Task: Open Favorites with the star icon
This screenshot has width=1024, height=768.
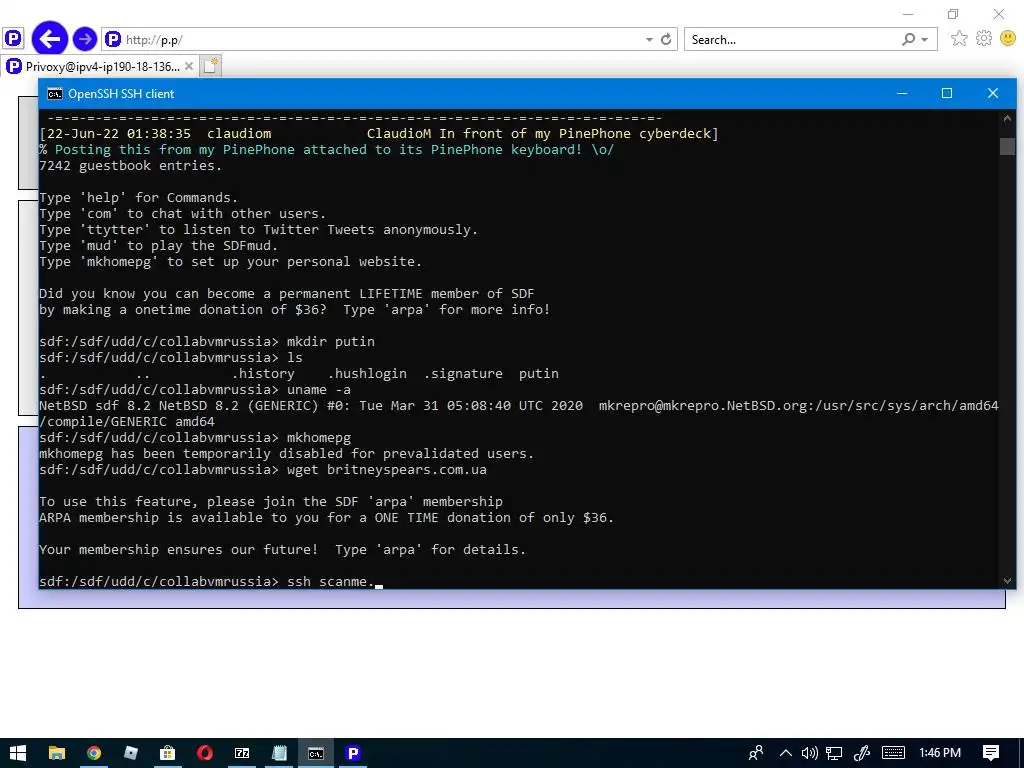Action: [x=959, y=39]
